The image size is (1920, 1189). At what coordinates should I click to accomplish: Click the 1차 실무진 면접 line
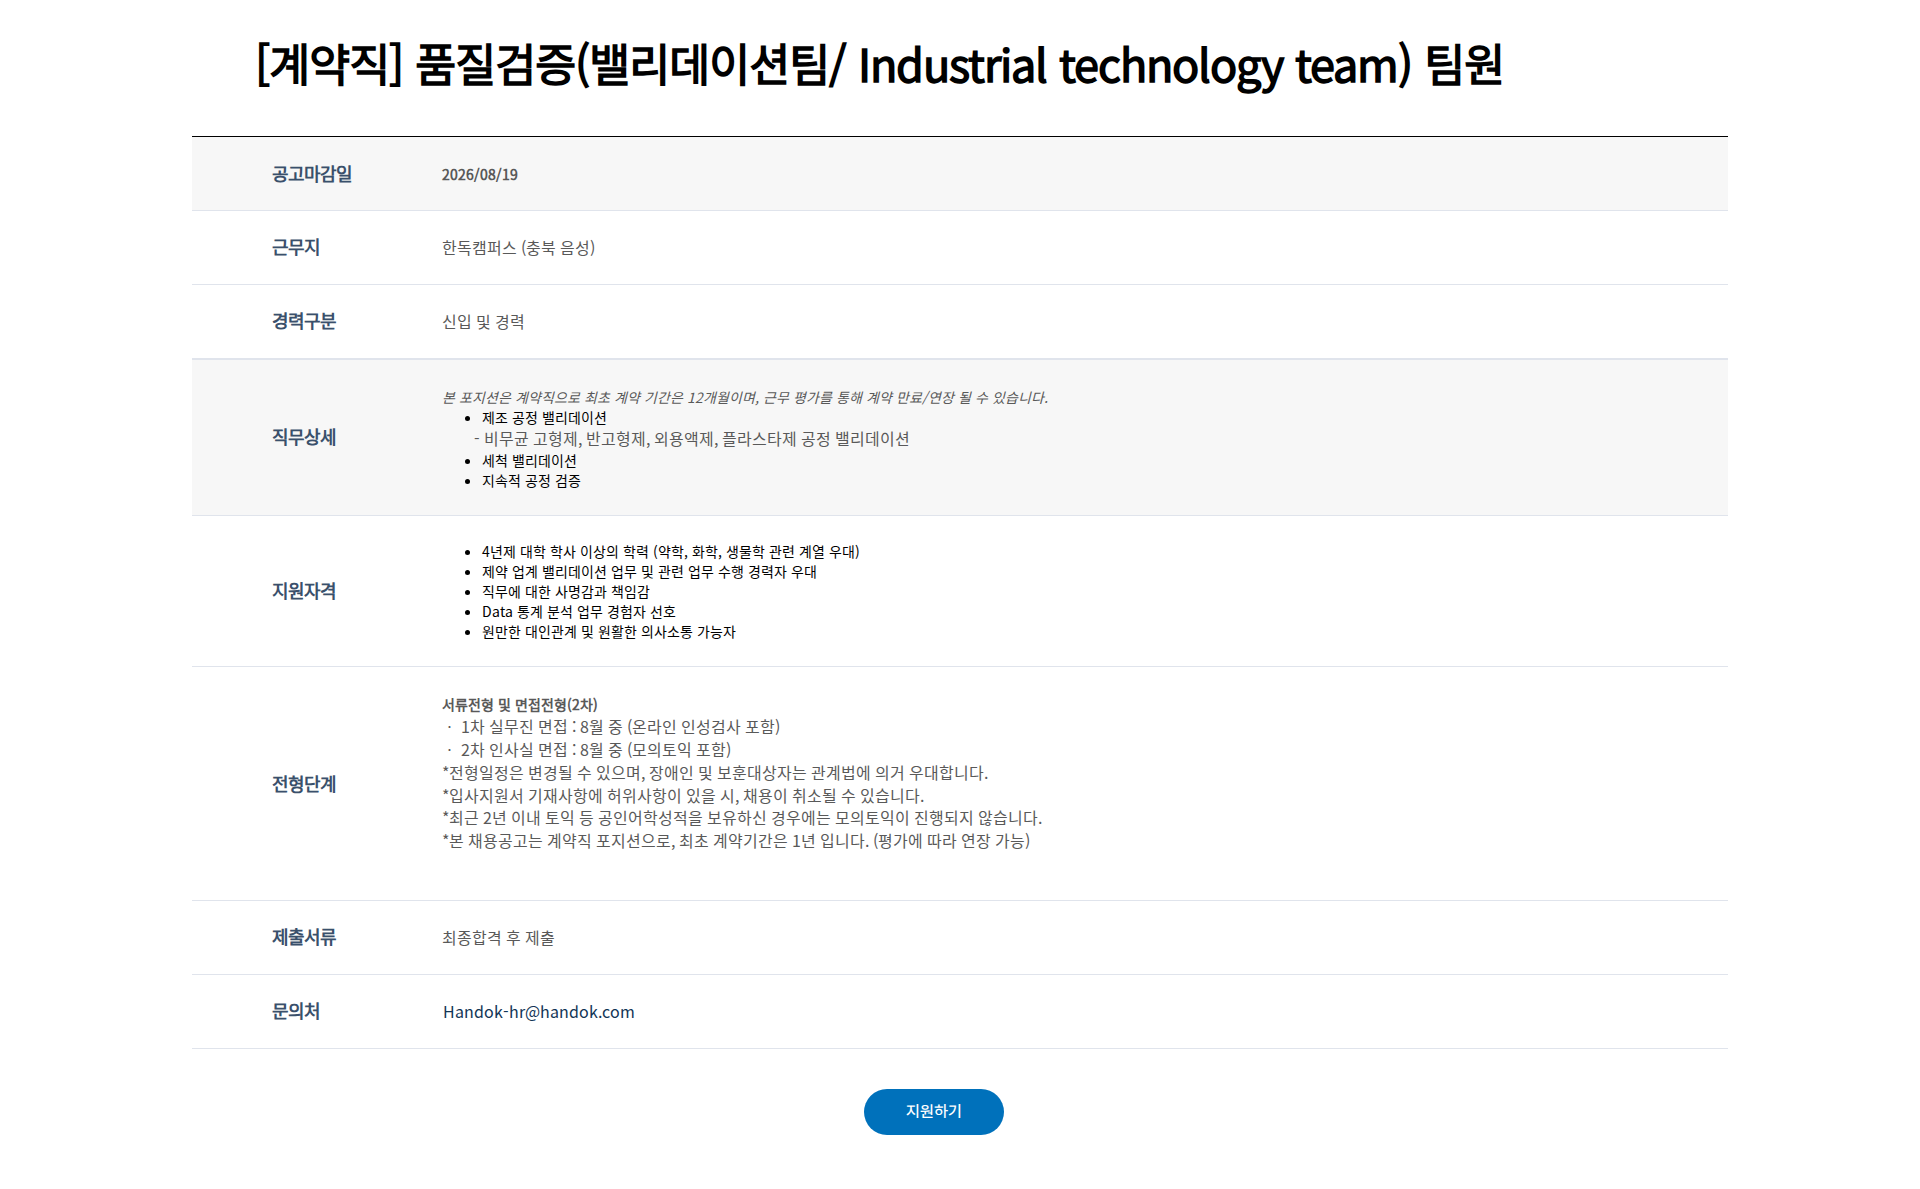pos(613,727)
